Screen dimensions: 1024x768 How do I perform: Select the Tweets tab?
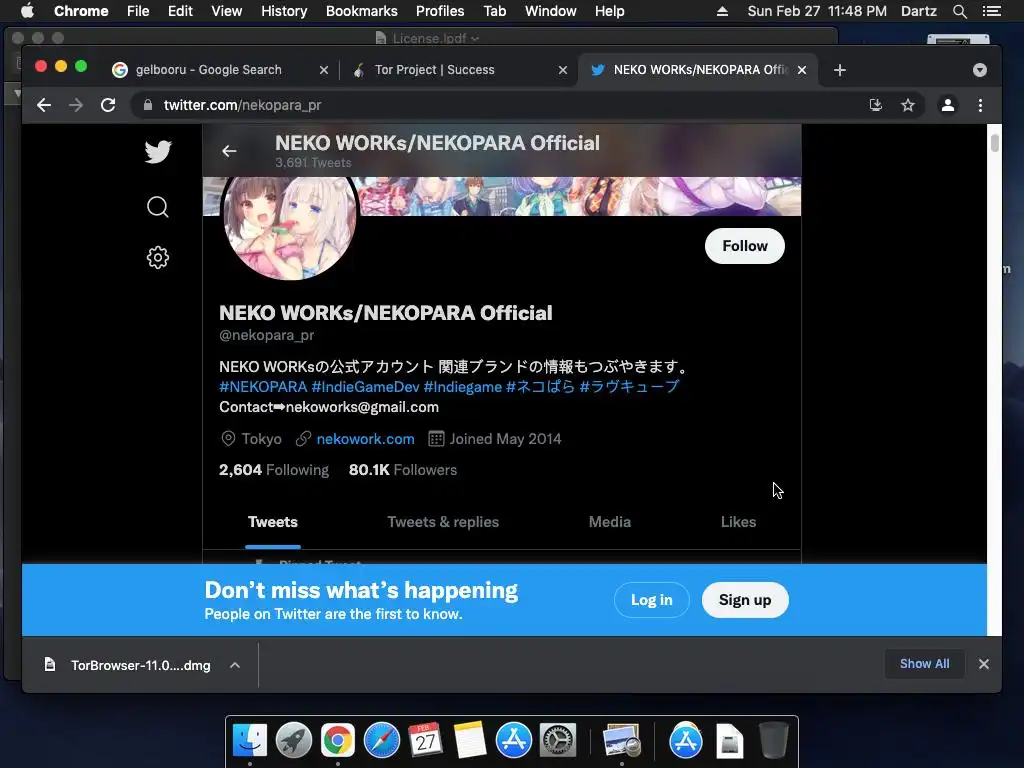point(272,522)
